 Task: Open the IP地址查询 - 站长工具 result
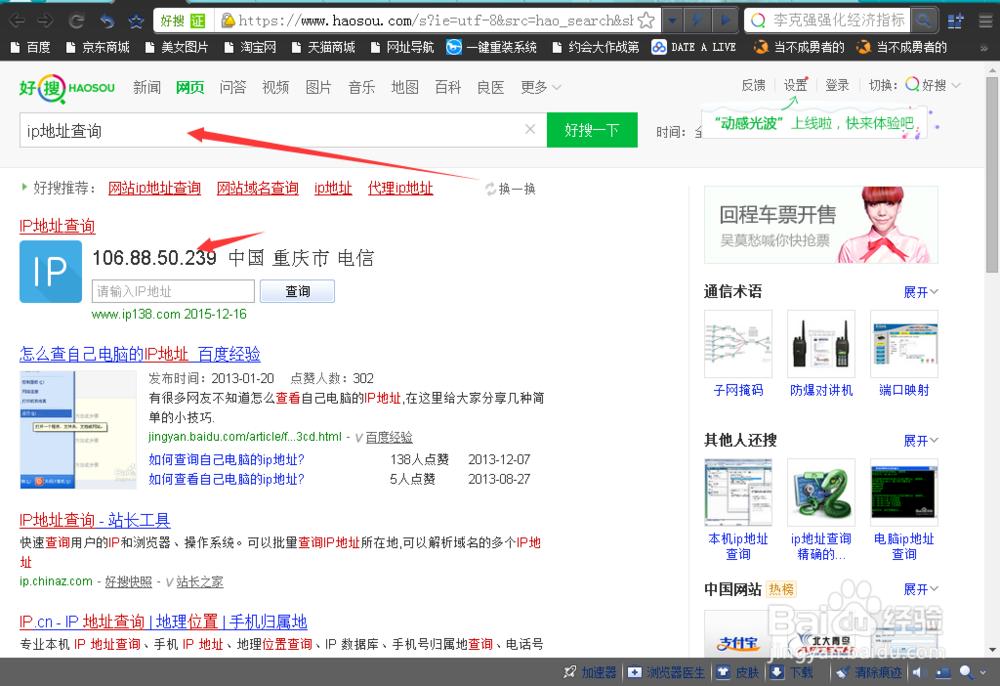pyautogui.click(x=94, y=520)
